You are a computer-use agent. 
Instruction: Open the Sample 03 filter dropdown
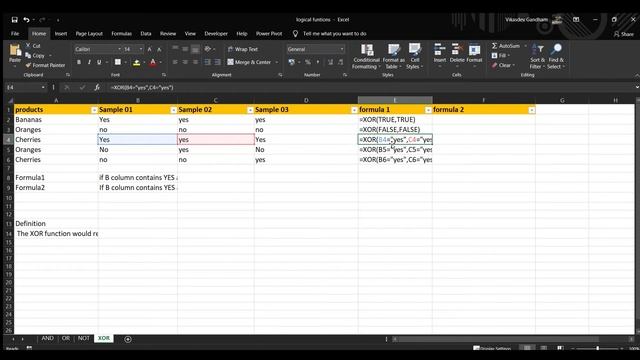click(354, 110)
